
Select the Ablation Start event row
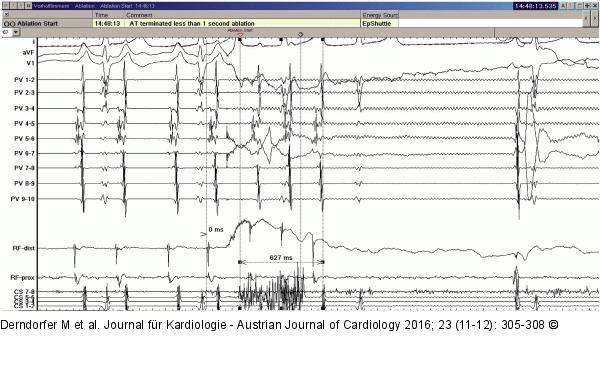pyautogui.click(x=47, y=23)
